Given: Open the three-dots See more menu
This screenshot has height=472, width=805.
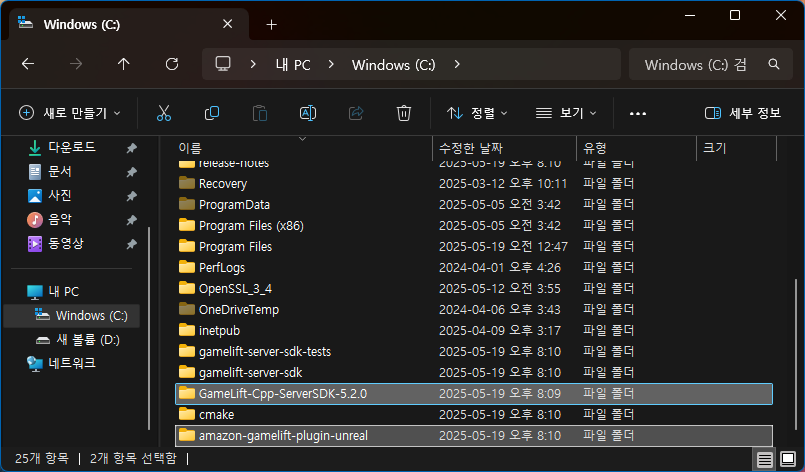Looking at the screenshot, I should pyautogui.click(x=638, y=114).
